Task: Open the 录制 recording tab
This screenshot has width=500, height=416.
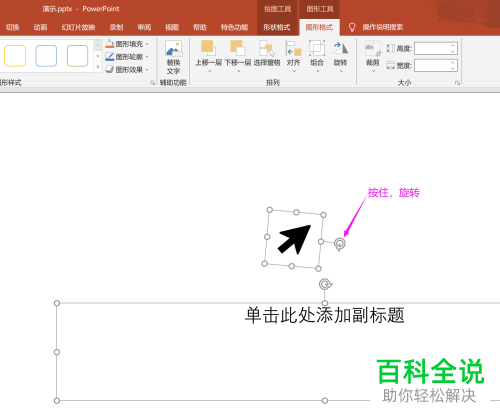Action: [x=116, y=27]
